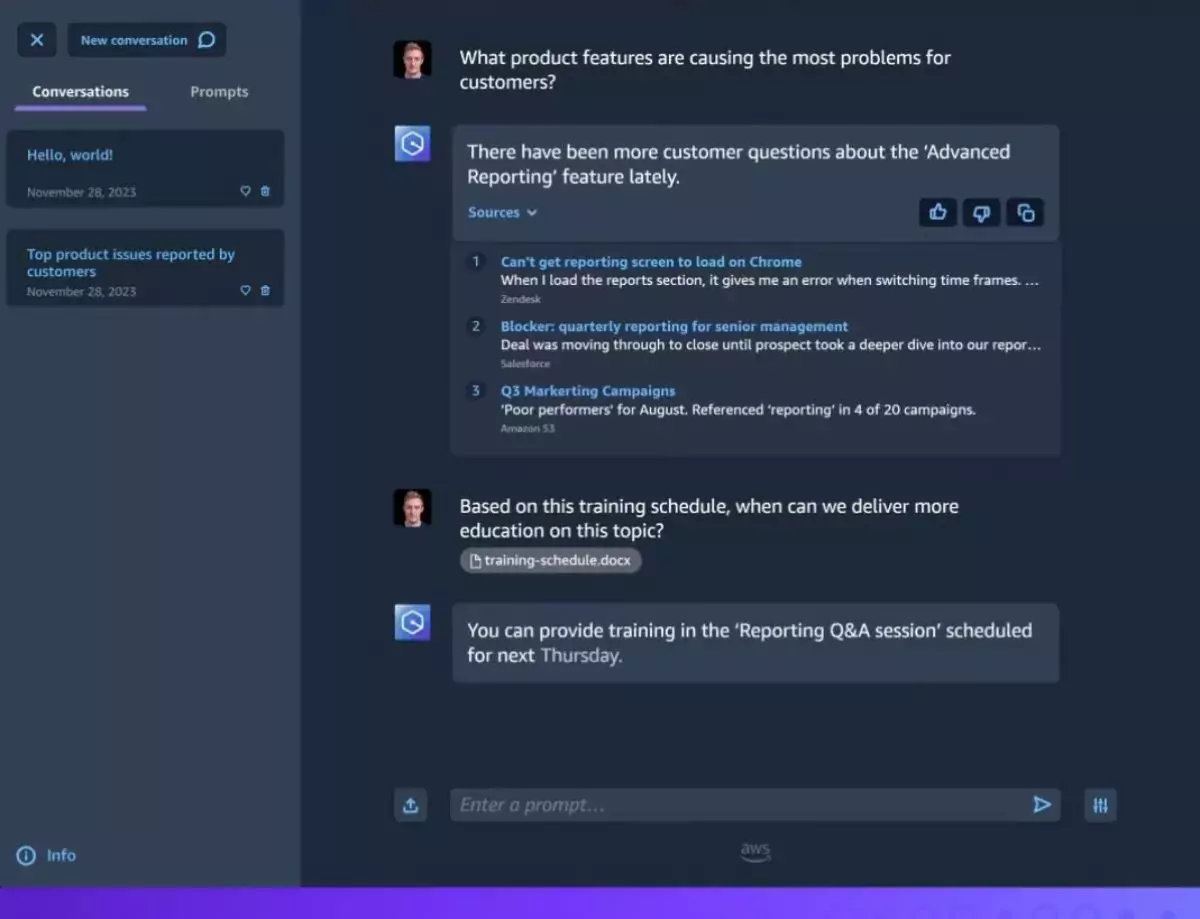Click the assistant avatar beside 'Reporting Q&A session' reply

(412, 622)
